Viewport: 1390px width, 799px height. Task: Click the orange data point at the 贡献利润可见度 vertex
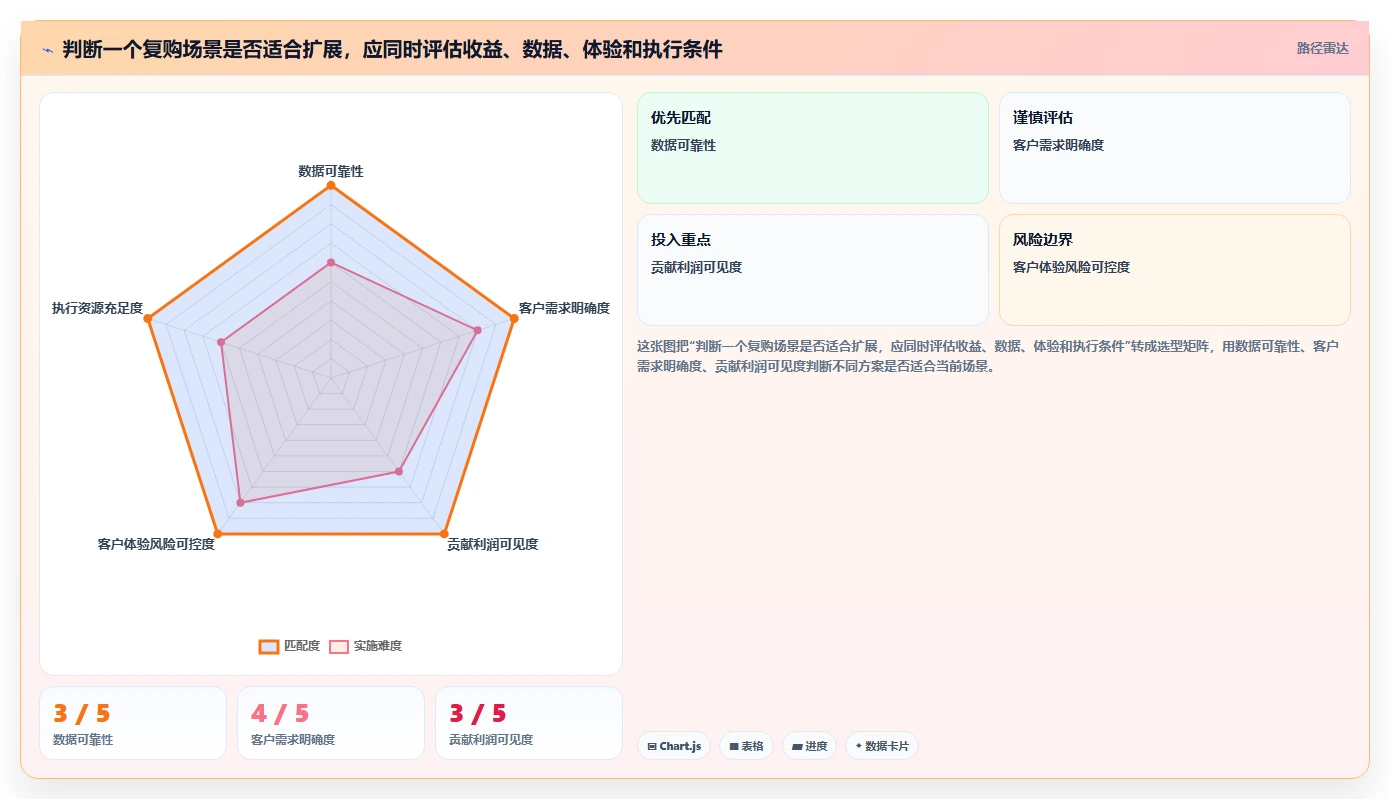(444, 534)
